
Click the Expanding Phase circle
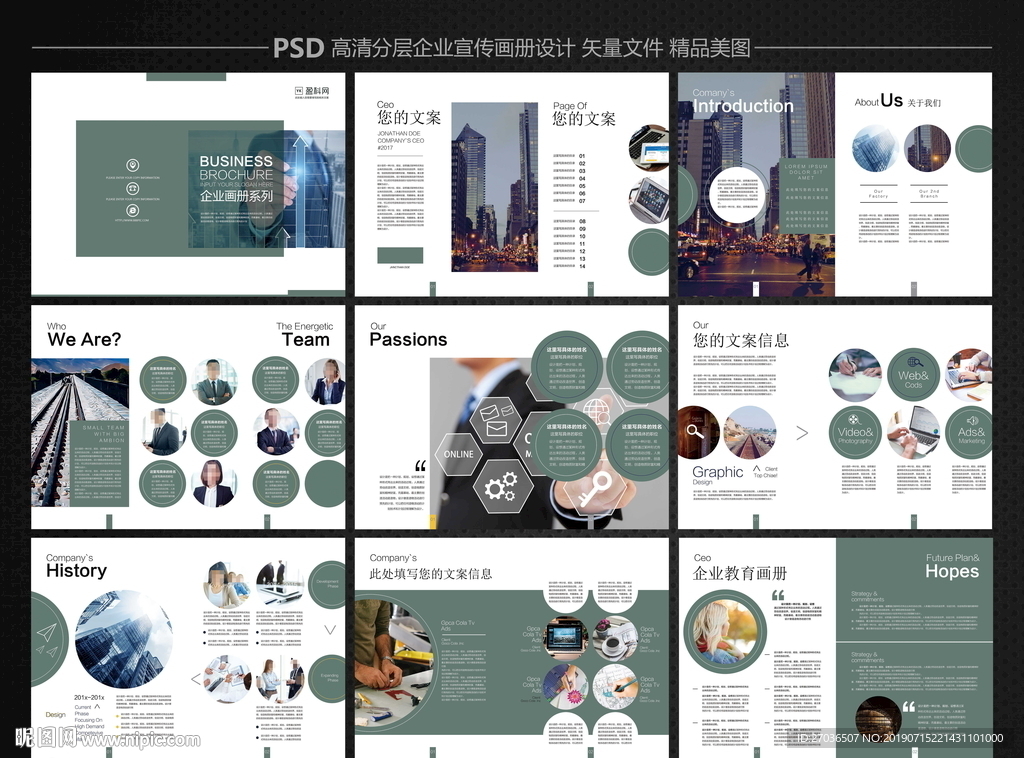(328, 678)
